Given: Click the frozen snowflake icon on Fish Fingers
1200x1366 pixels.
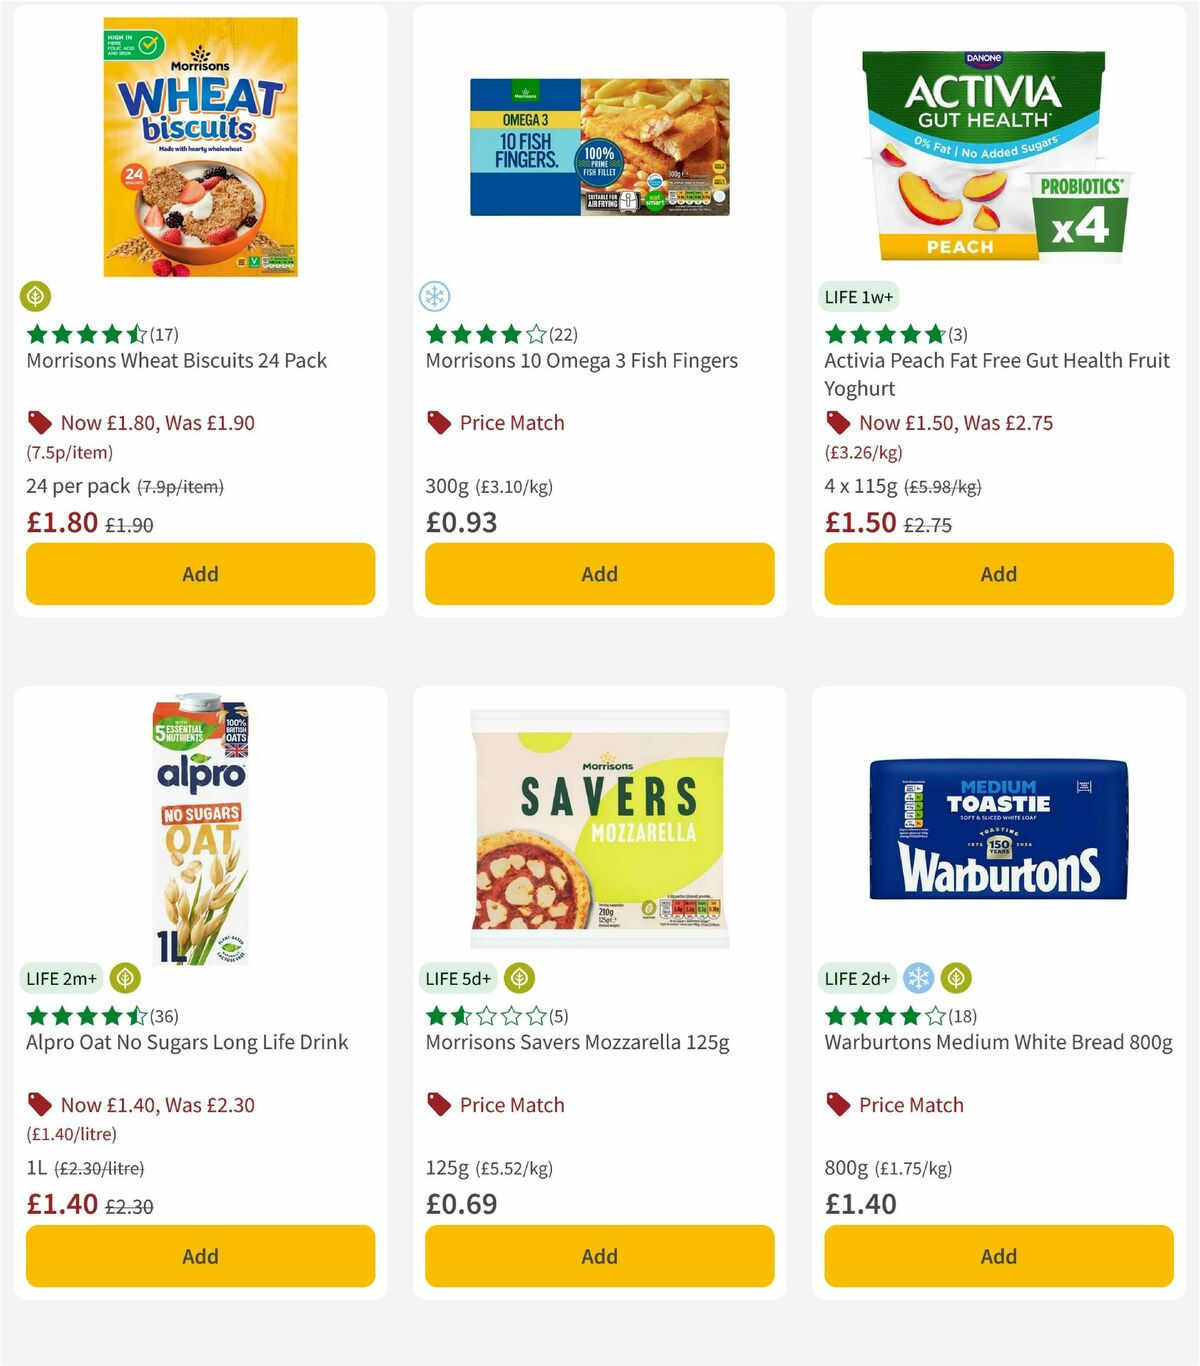Looking at the screenshot, I should tap(434, 297).
